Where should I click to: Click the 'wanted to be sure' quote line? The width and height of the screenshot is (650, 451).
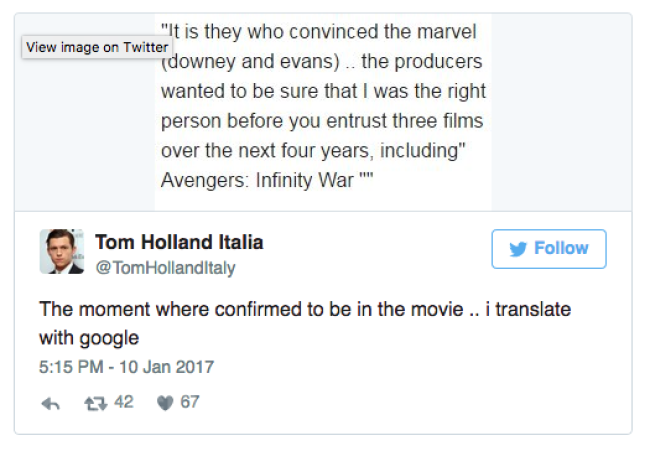pos(323,91)
